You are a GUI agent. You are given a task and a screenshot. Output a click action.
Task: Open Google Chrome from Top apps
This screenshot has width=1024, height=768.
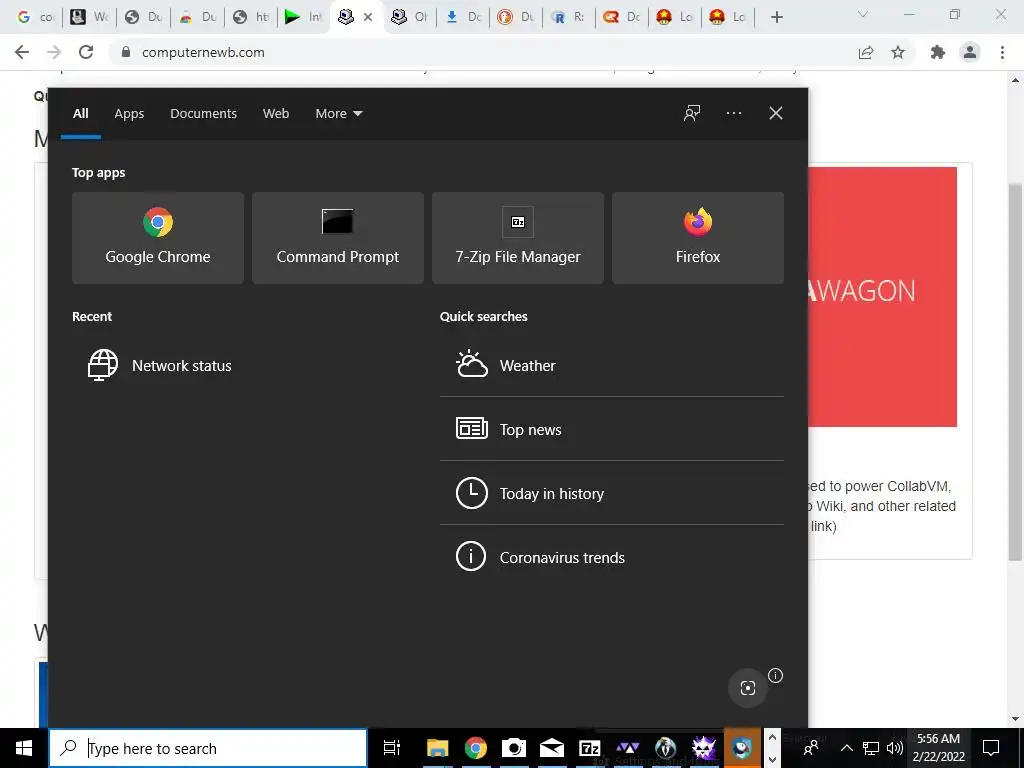point(157,238)
